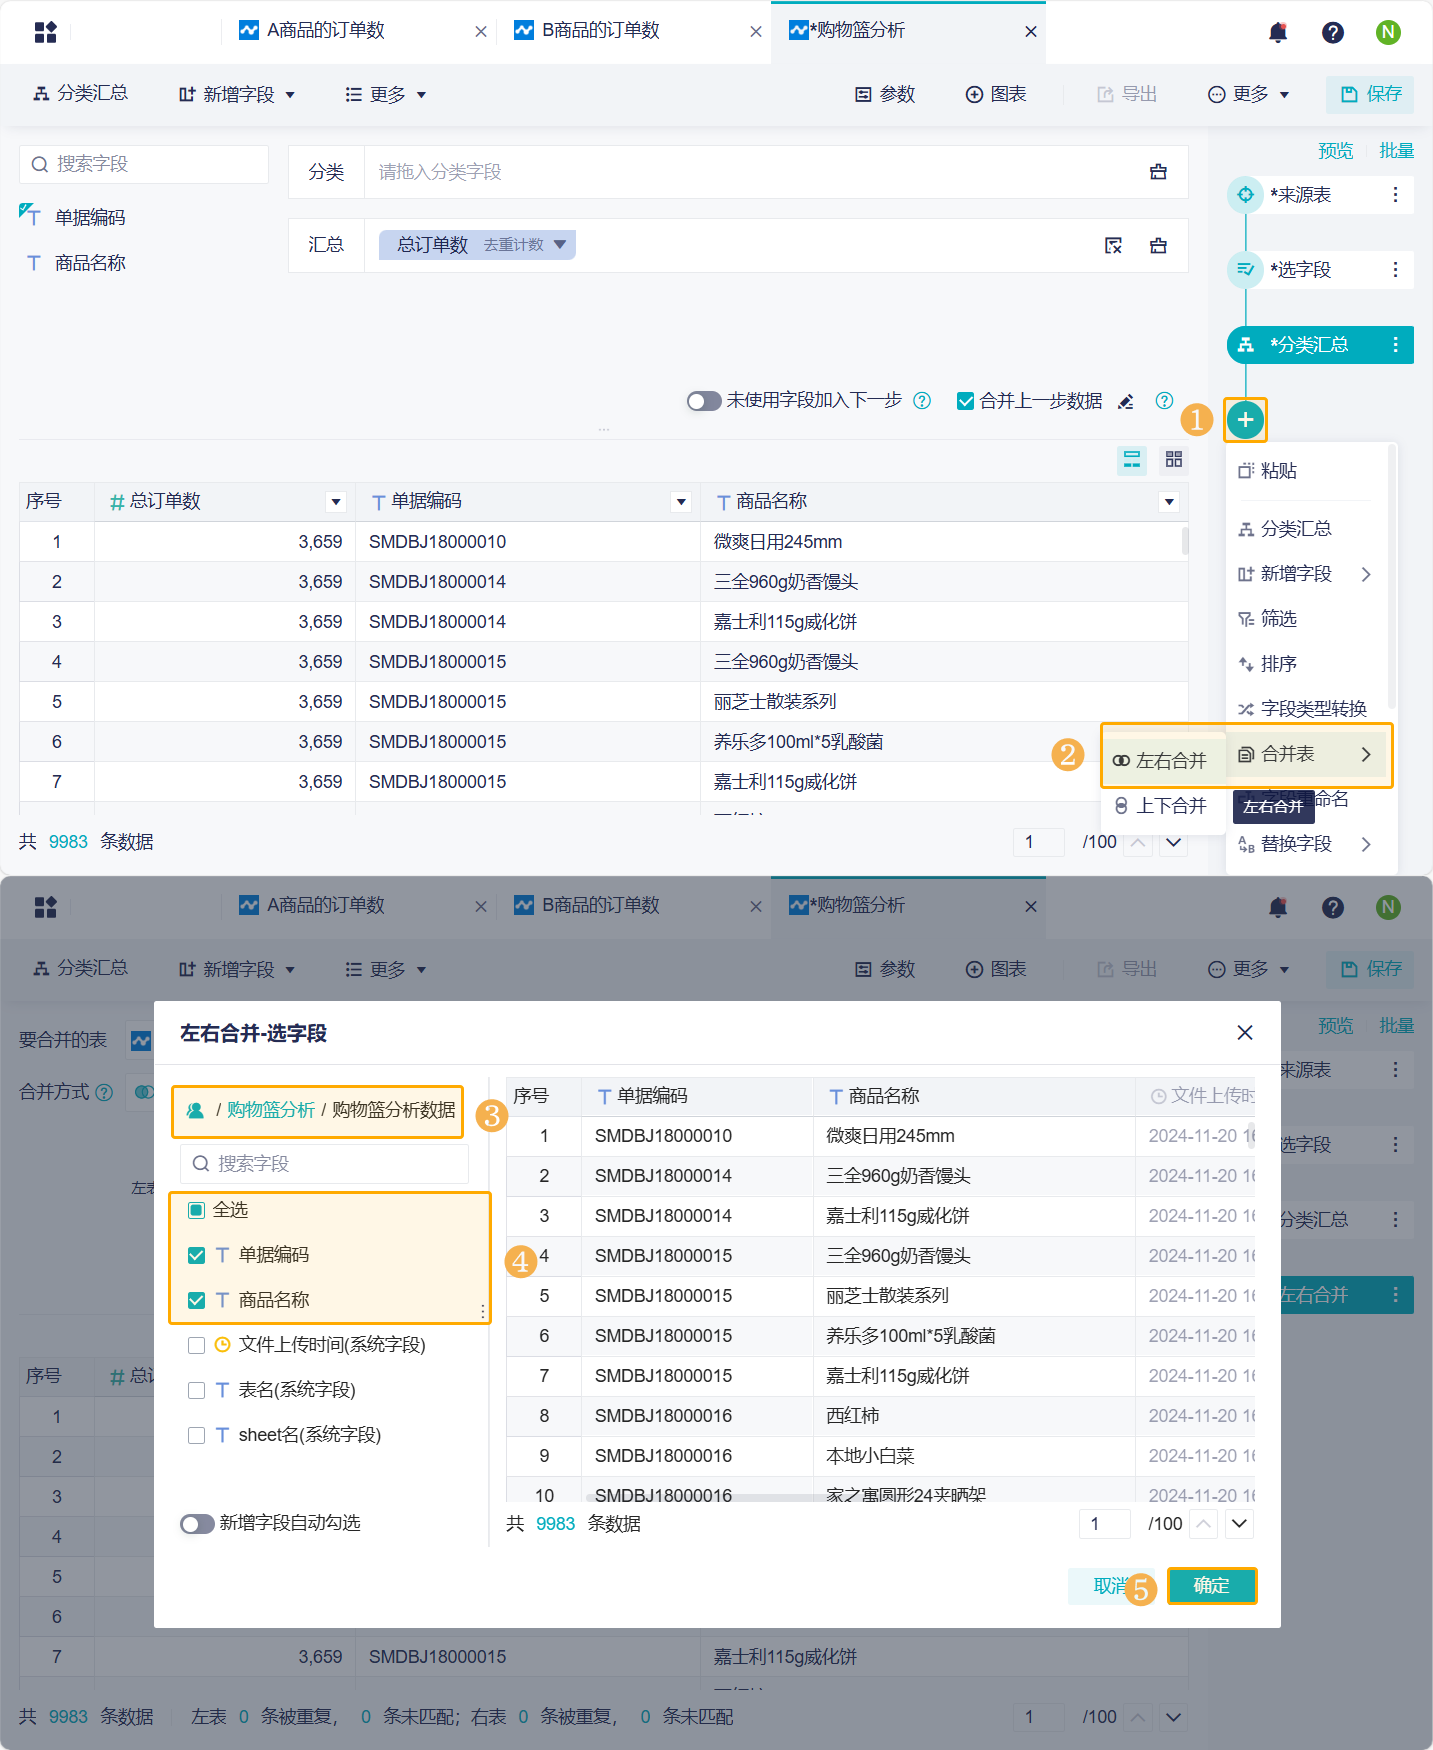Check the sheet名(系统字段) checkbox
The image size is (1433, 1750).
pyautogui.click(x=197, y=1435)
